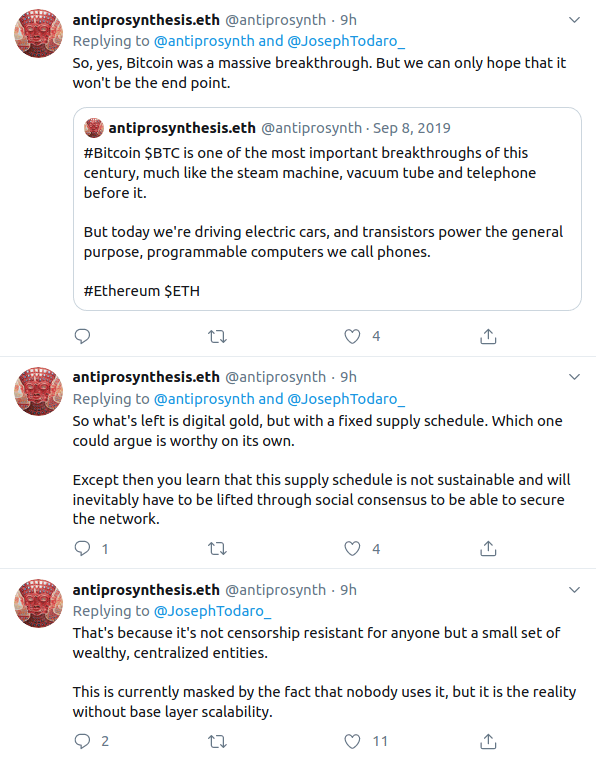
Task: Like the "digital gold" tweet
Action: point(352,548)
